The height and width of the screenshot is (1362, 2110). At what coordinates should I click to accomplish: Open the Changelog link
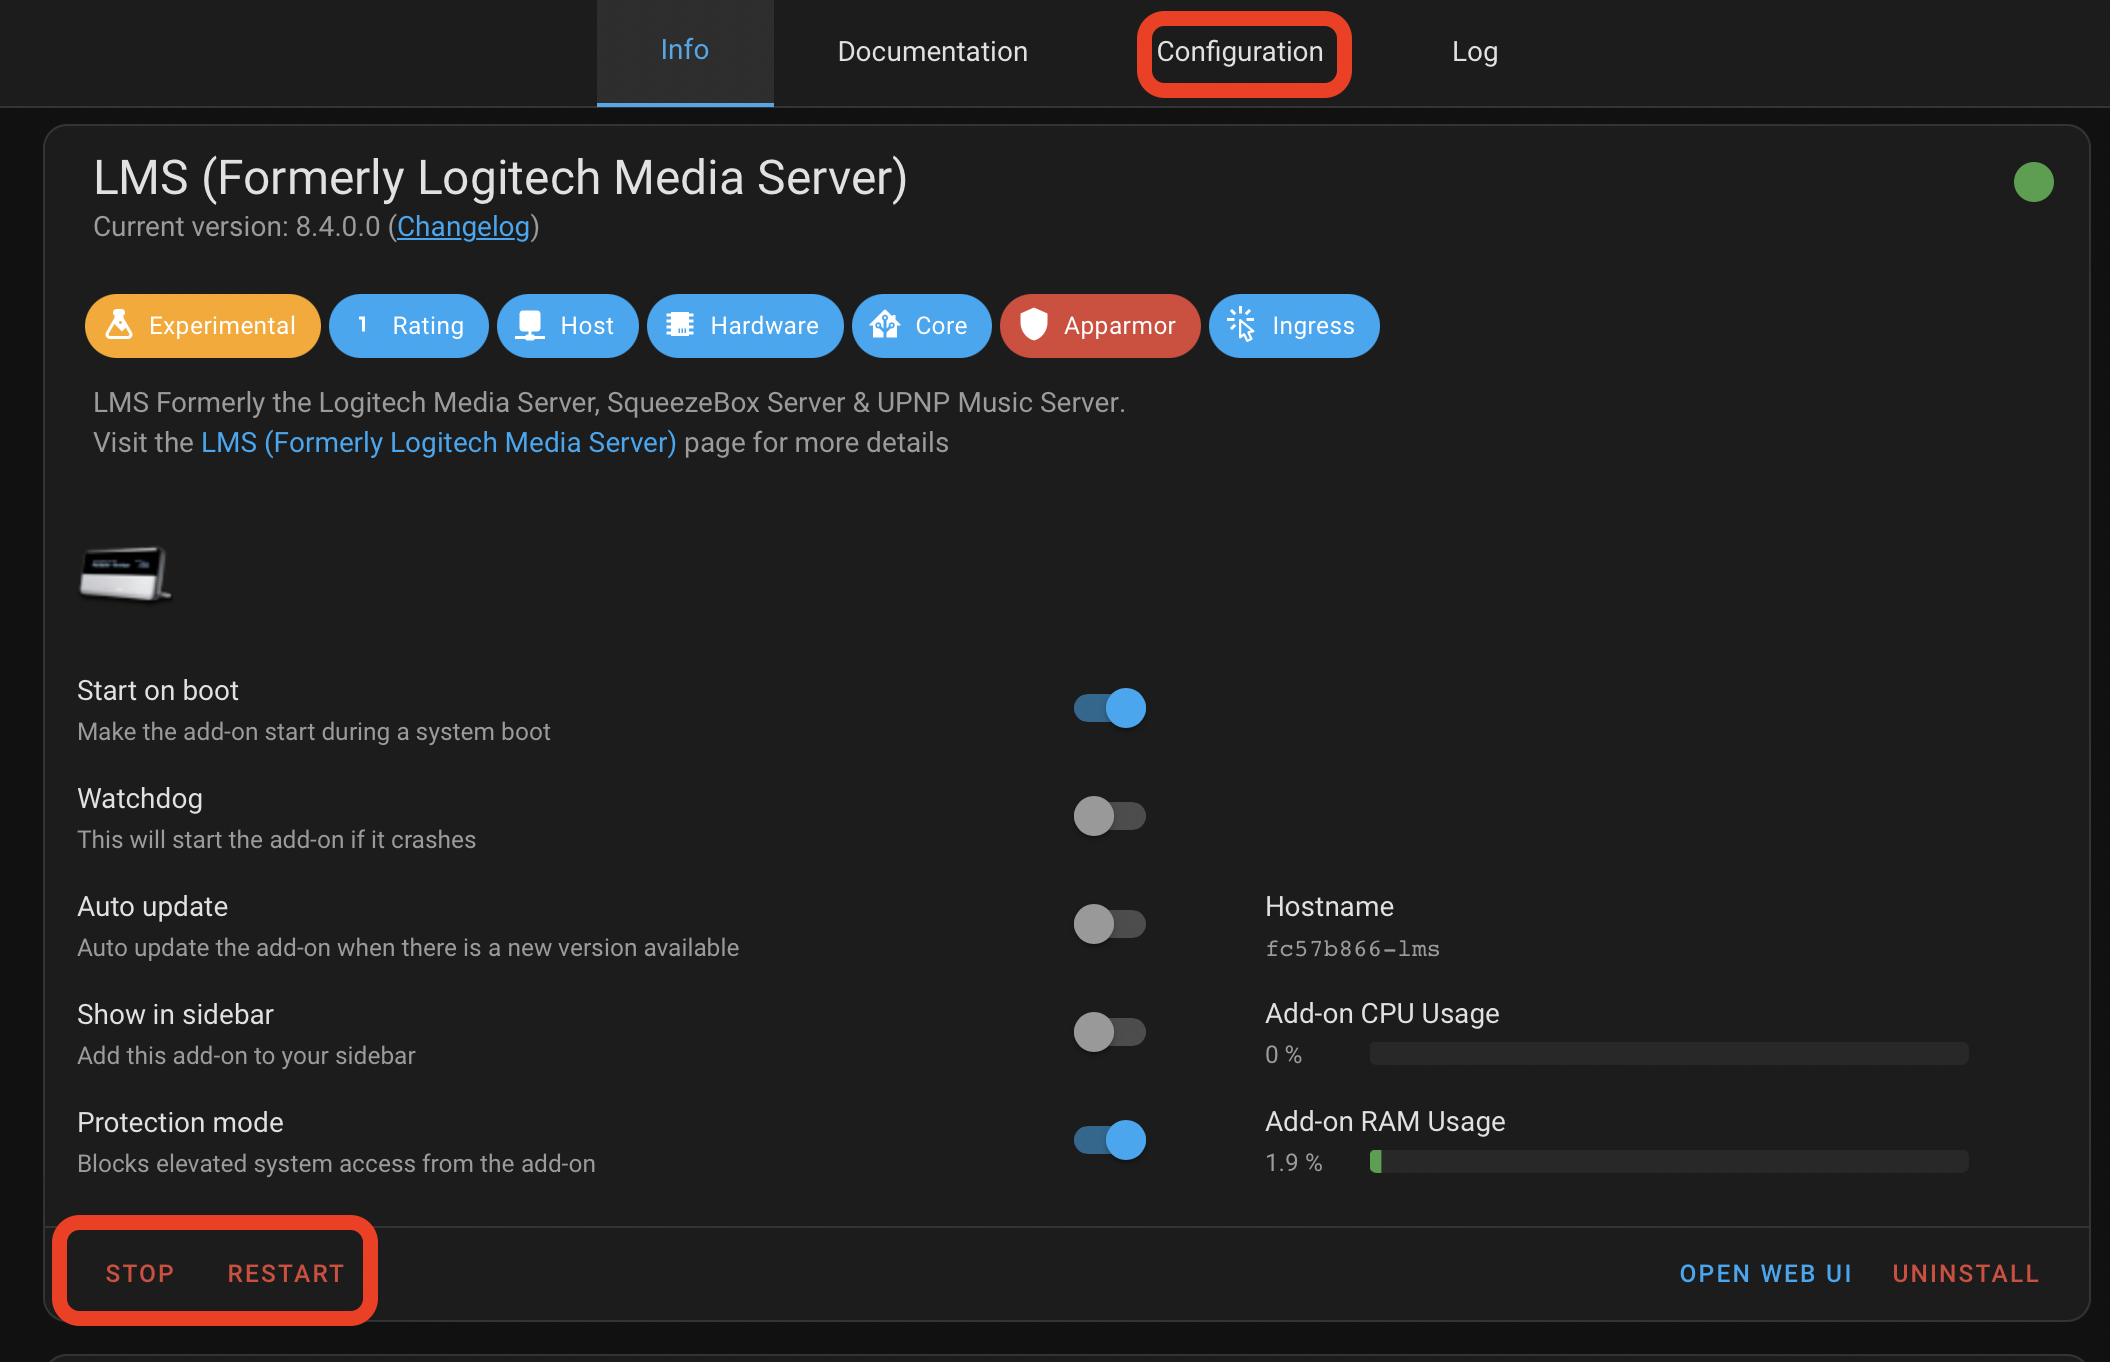click(463, 227)
